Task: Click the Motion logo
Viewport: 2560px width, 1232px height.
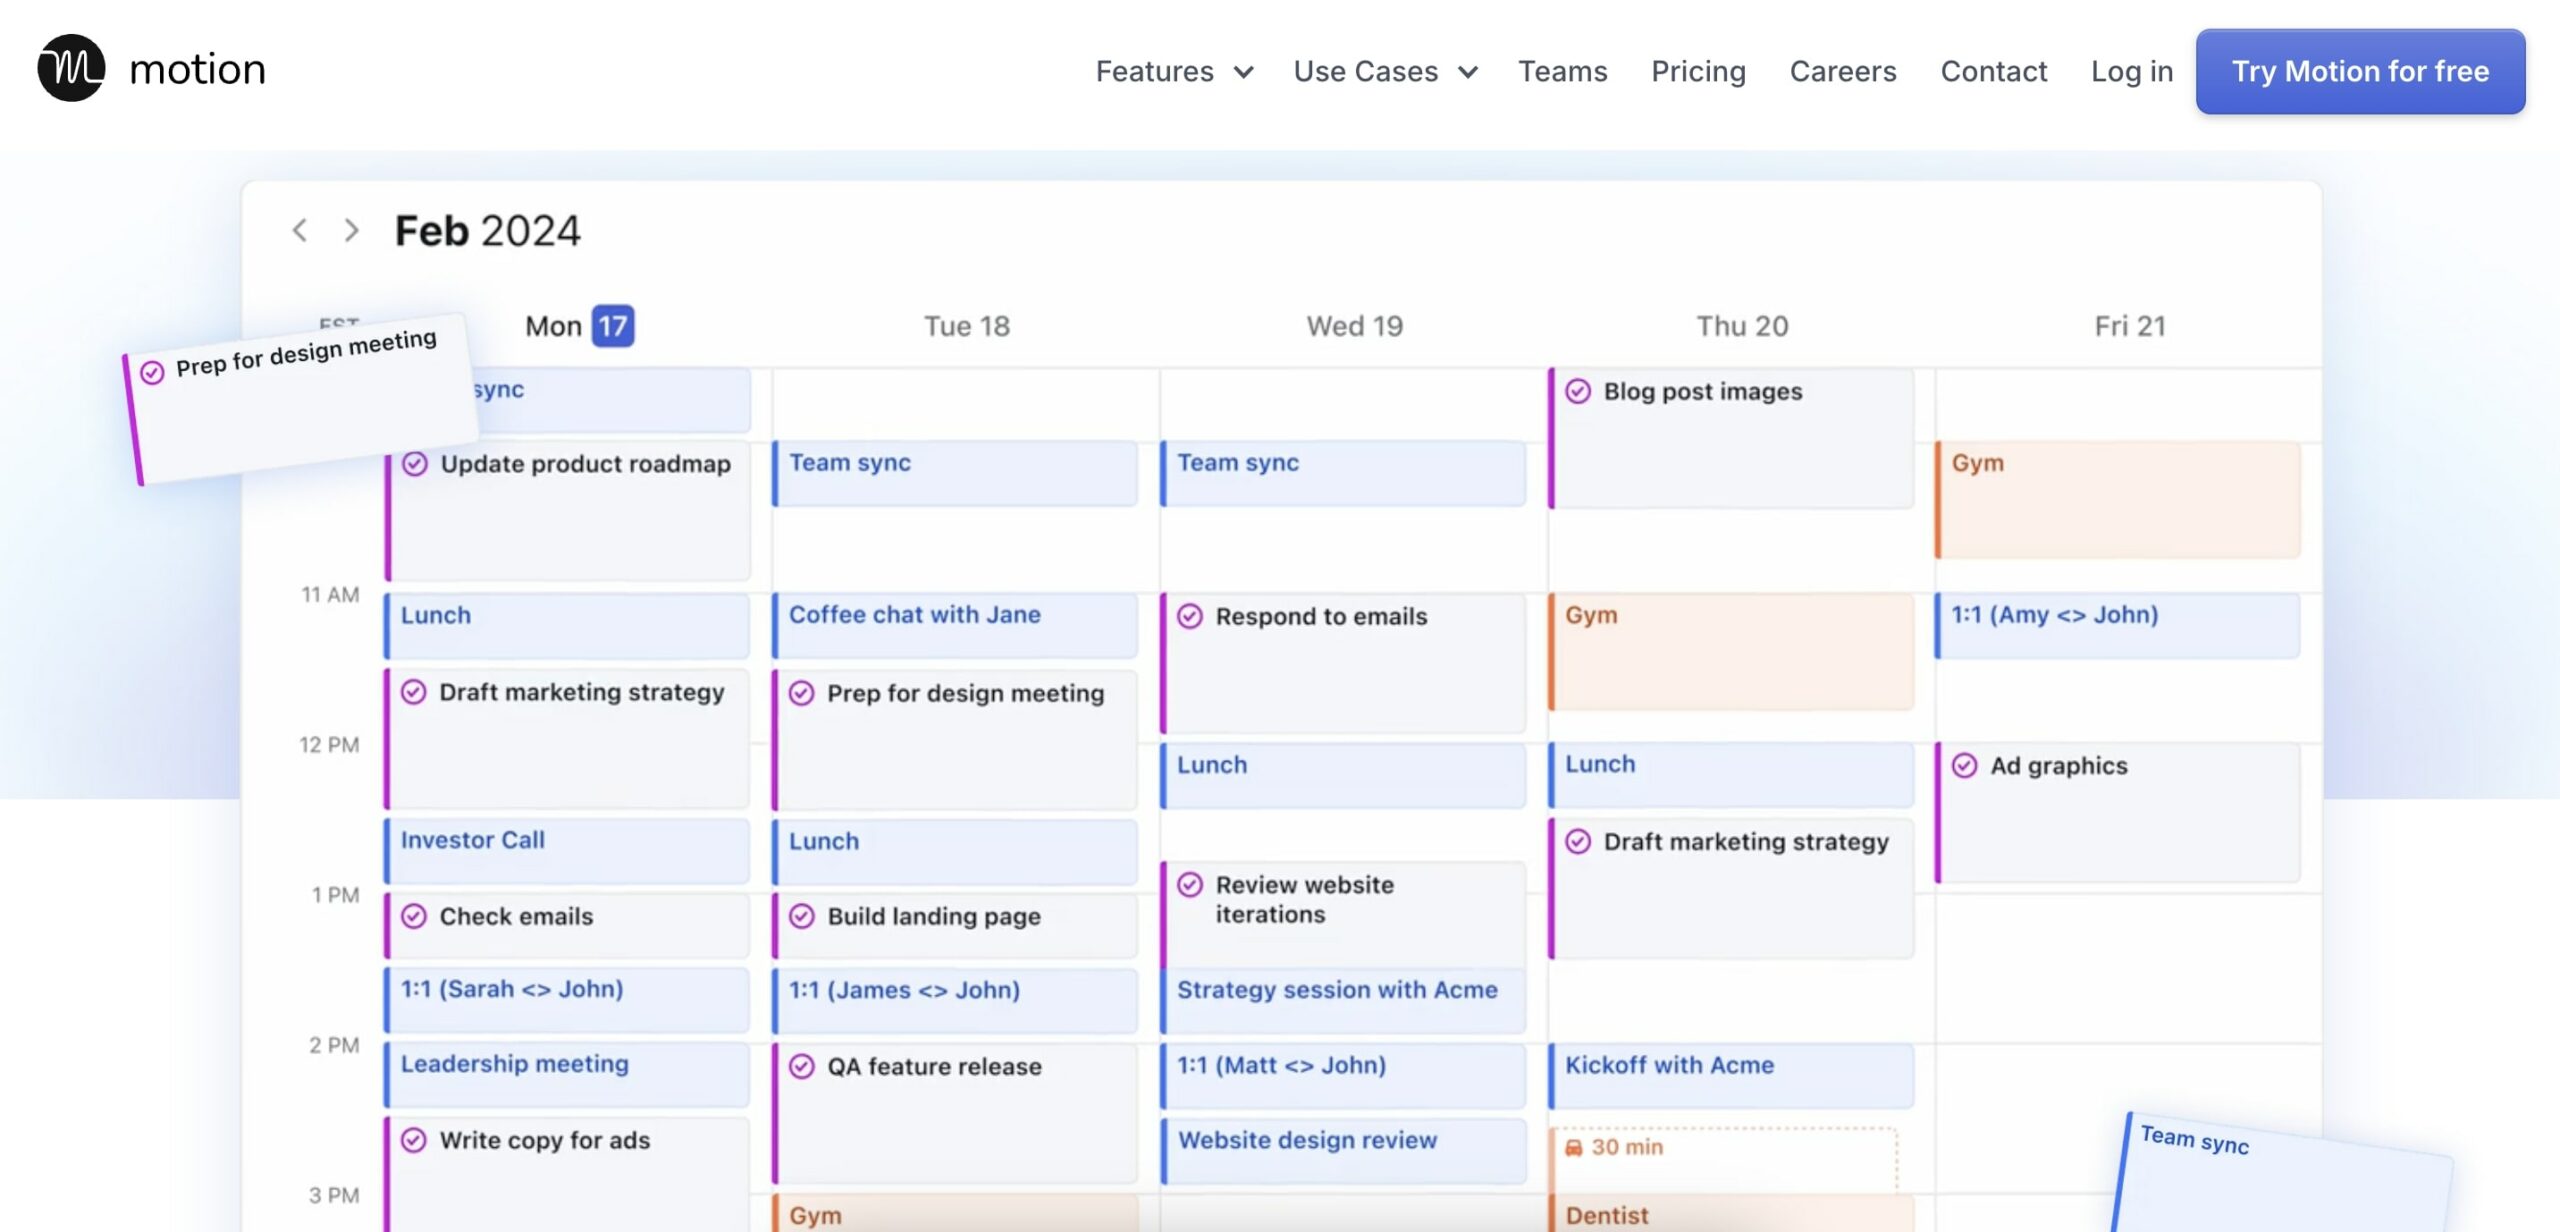Action: [150, 68]
